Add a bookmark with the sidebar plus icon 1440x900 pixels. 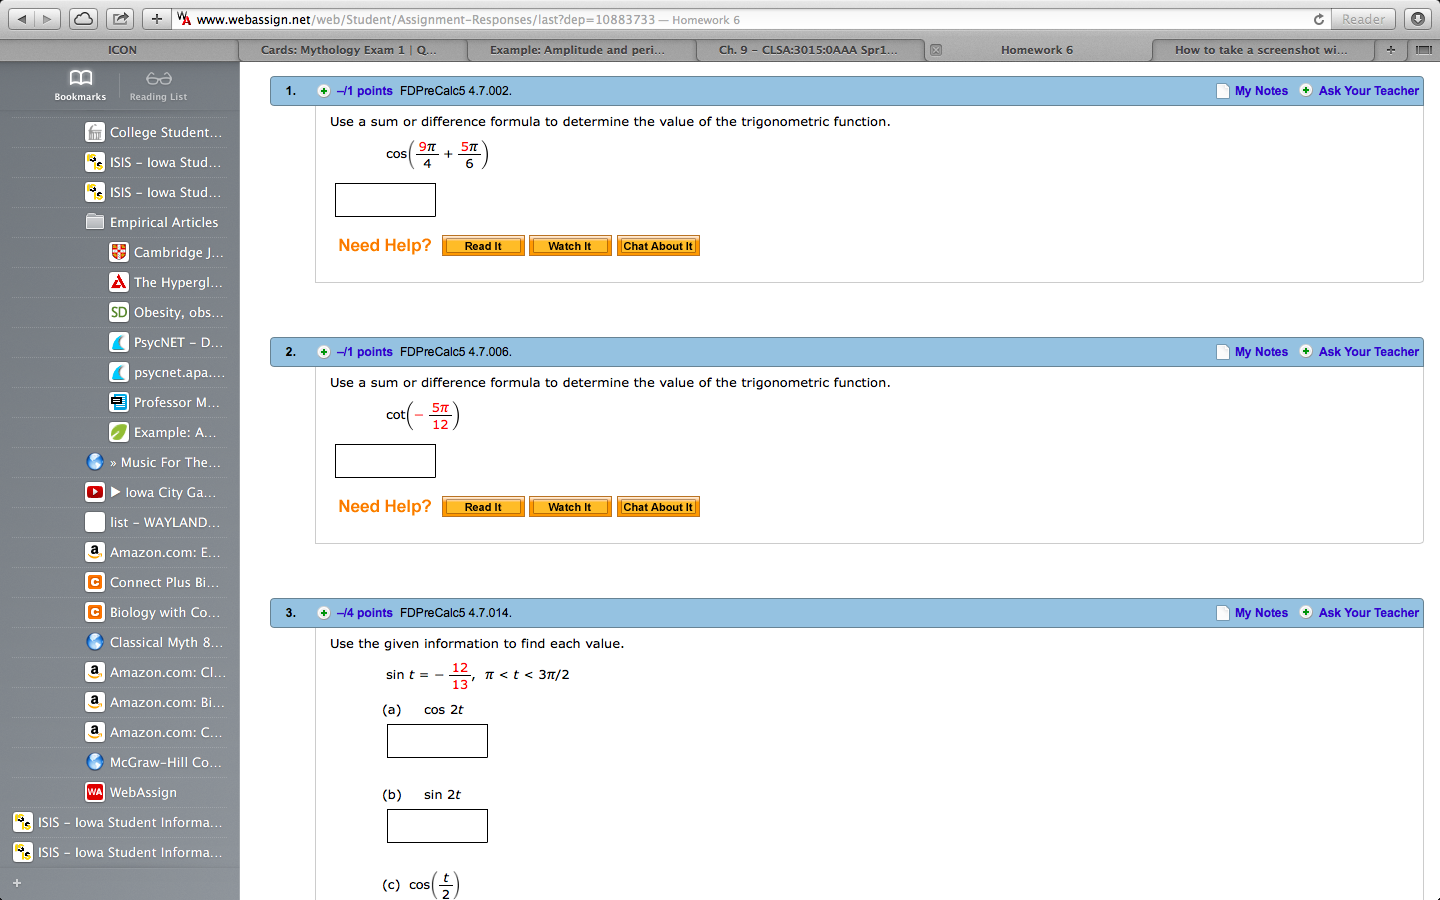[x=16, y=884]
